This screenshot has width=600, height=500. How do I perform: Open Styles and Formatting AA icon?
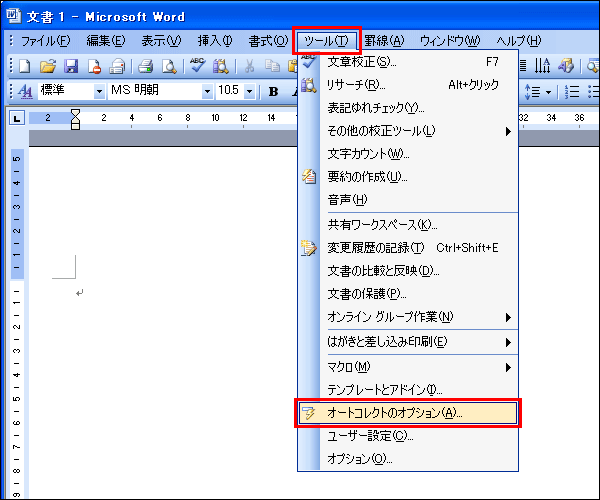click(25, 91)
